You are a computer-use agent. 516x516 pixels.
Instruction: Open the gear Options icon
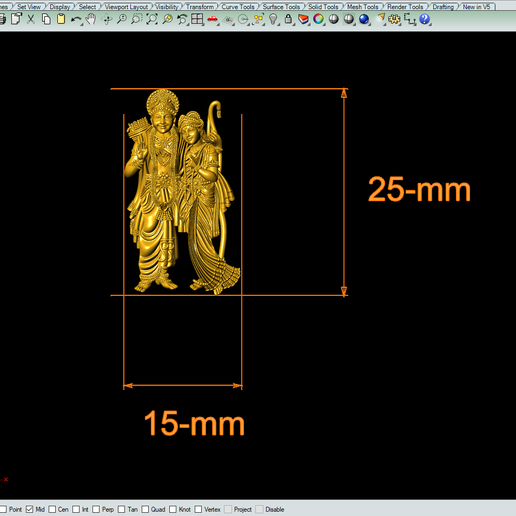(x=395, y=19)
